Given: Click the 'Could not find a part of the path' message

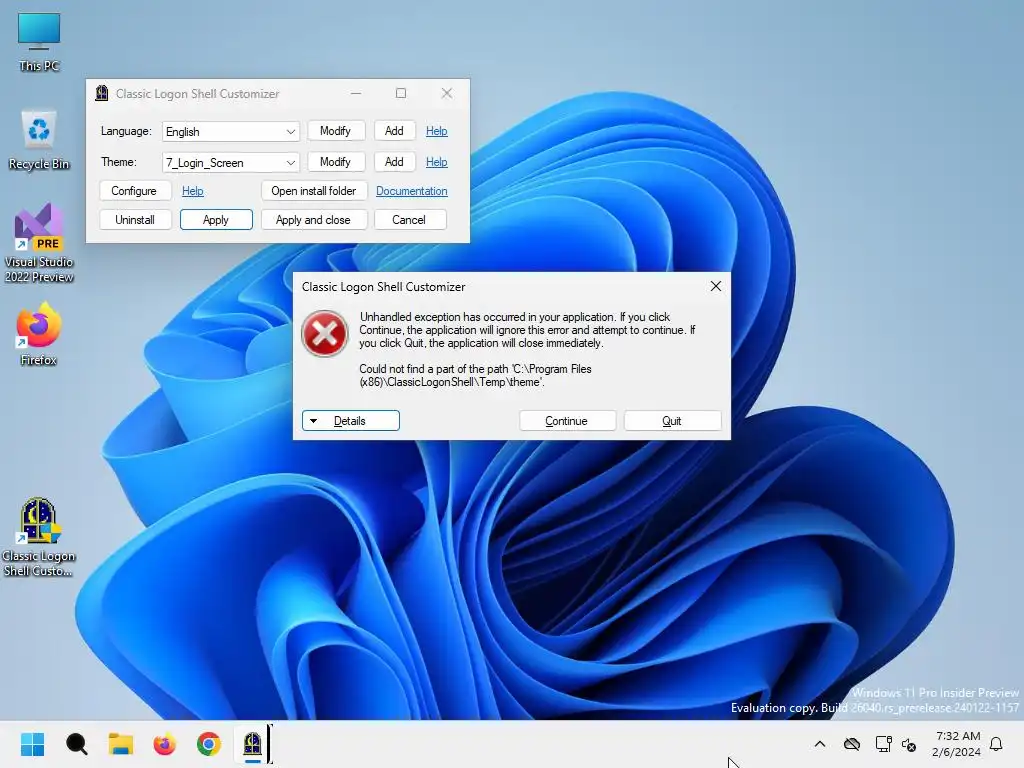Looking at the screenshot, I should click(x=475, y=376).
